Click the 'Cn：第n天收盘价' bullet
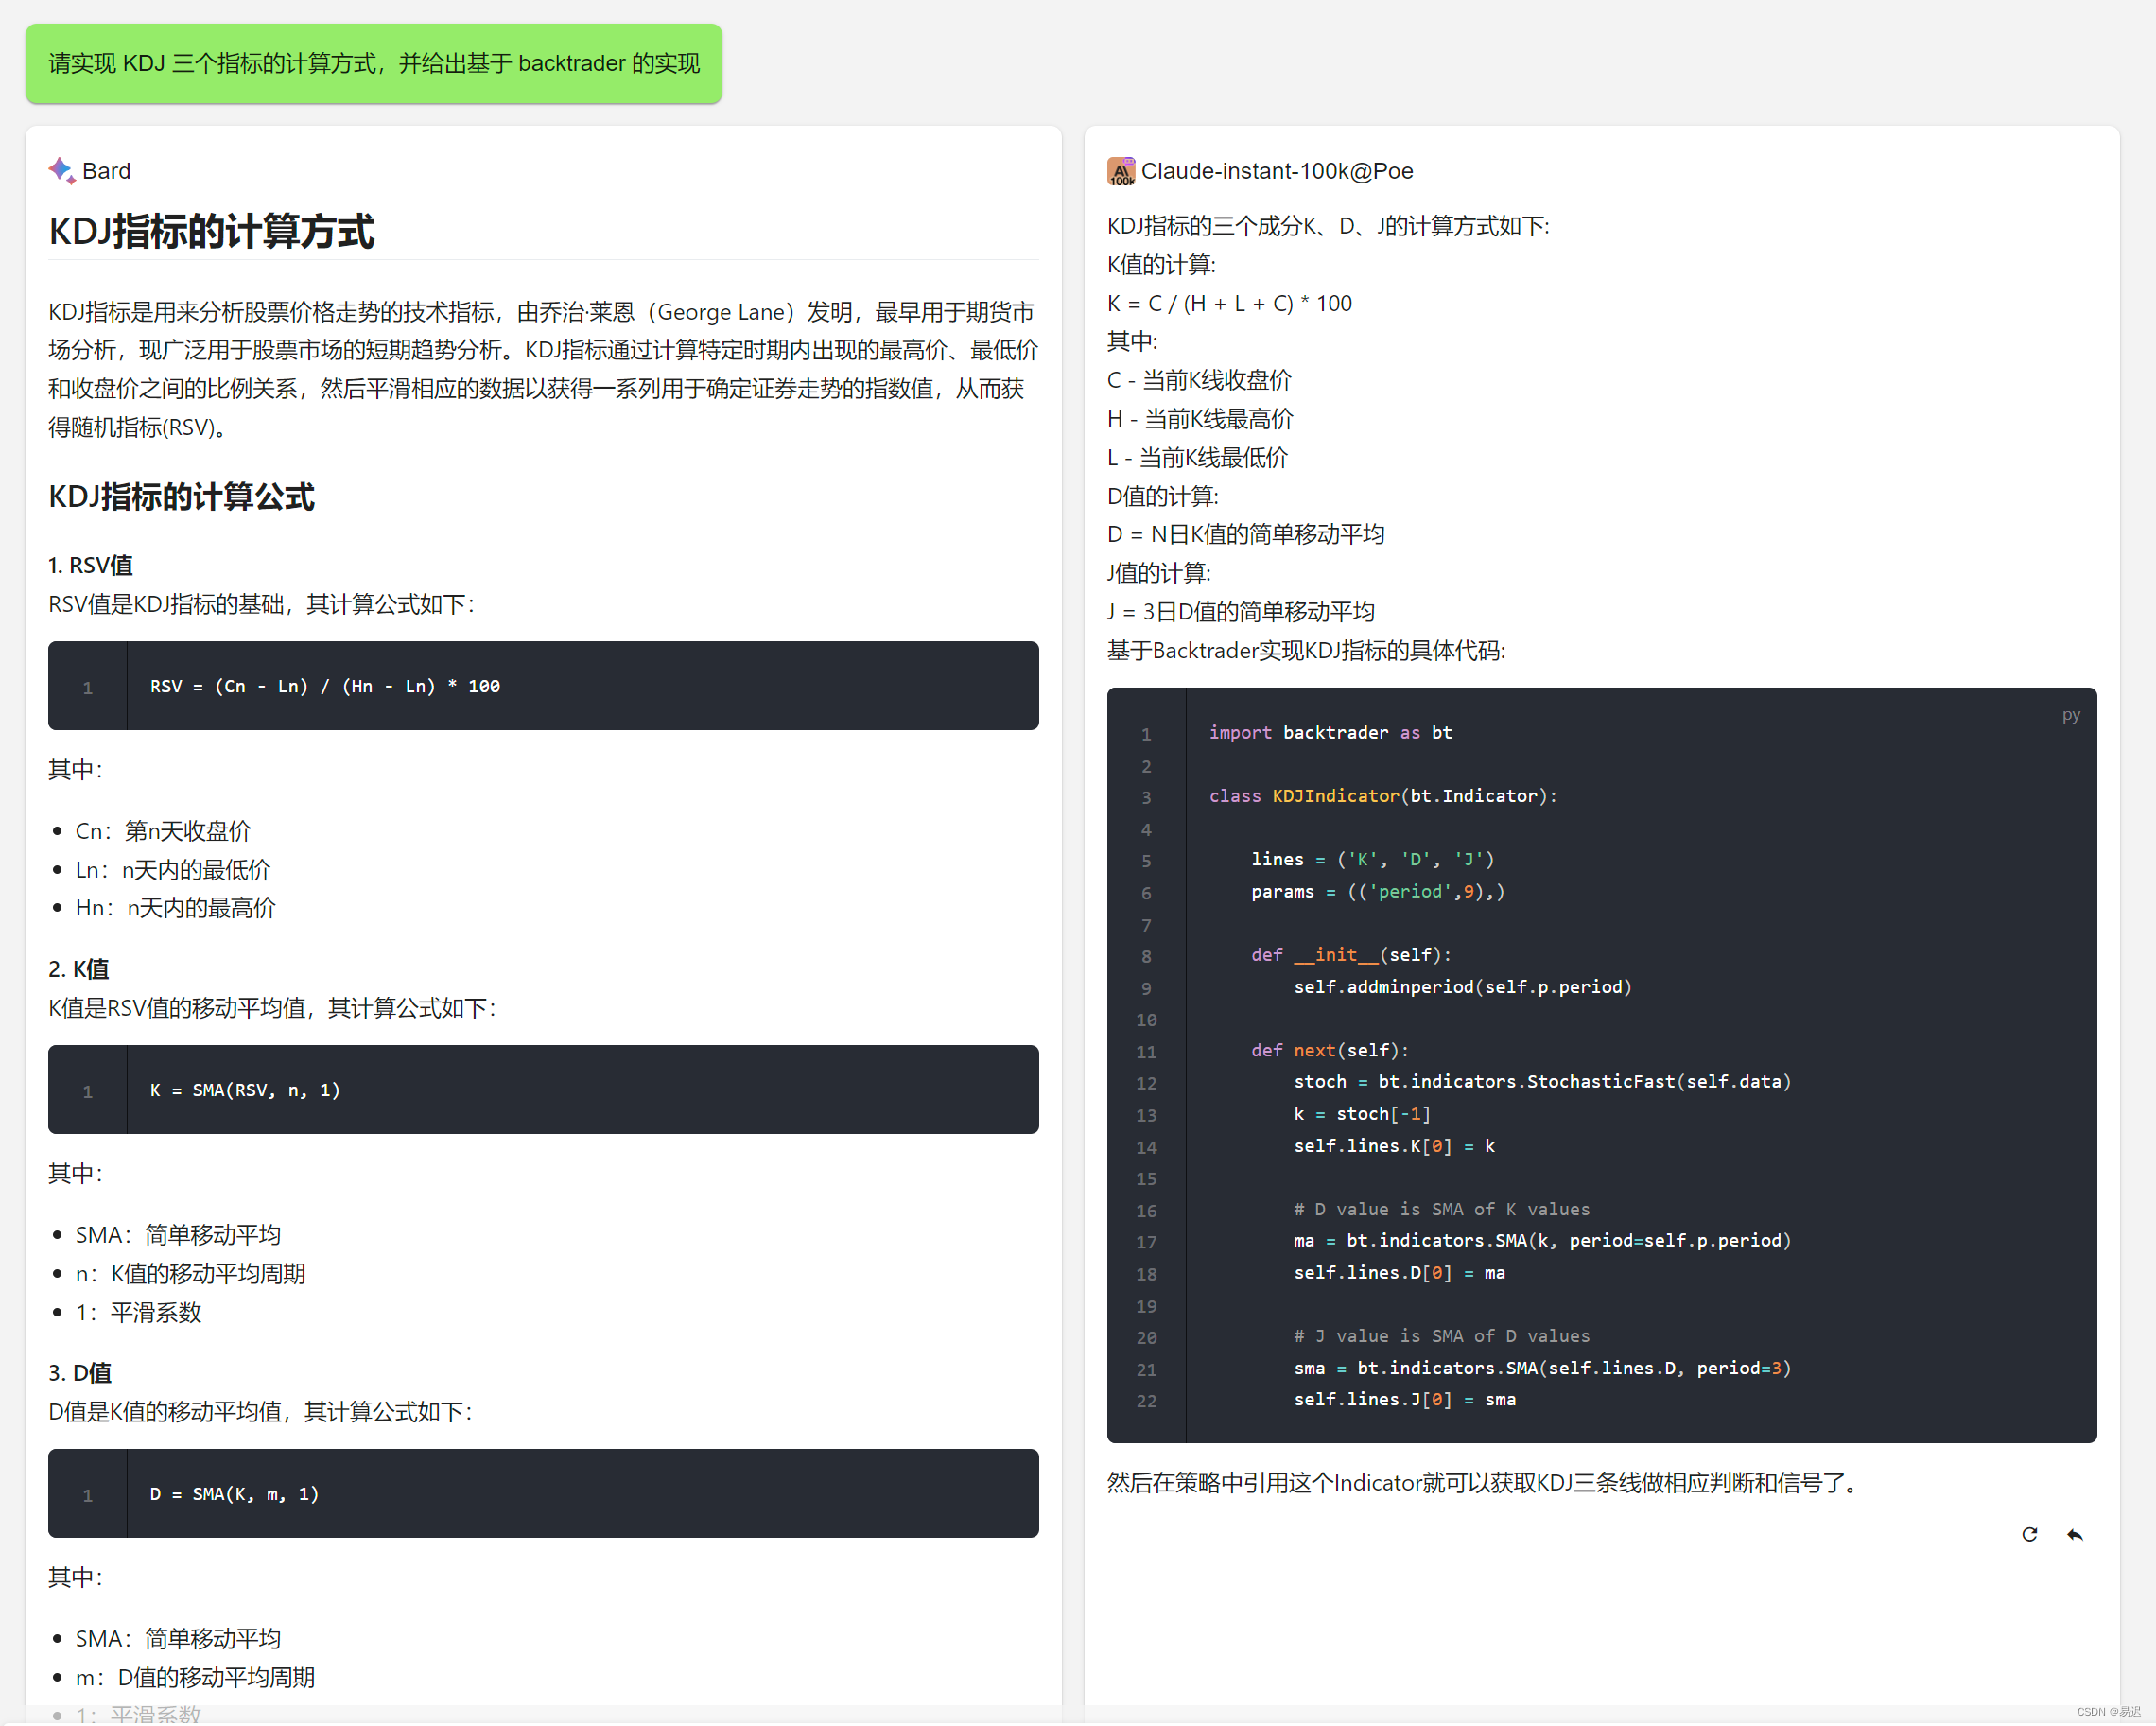 tap(164, 831)
